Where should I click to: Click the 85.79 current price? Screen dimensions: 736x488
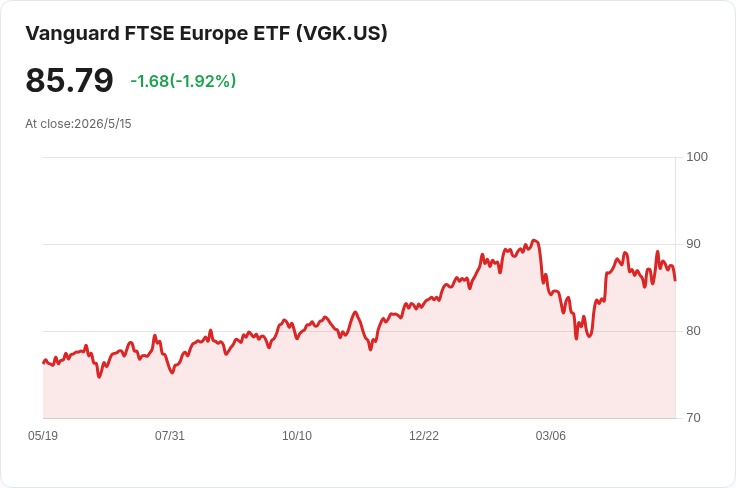tap(69, 80)
